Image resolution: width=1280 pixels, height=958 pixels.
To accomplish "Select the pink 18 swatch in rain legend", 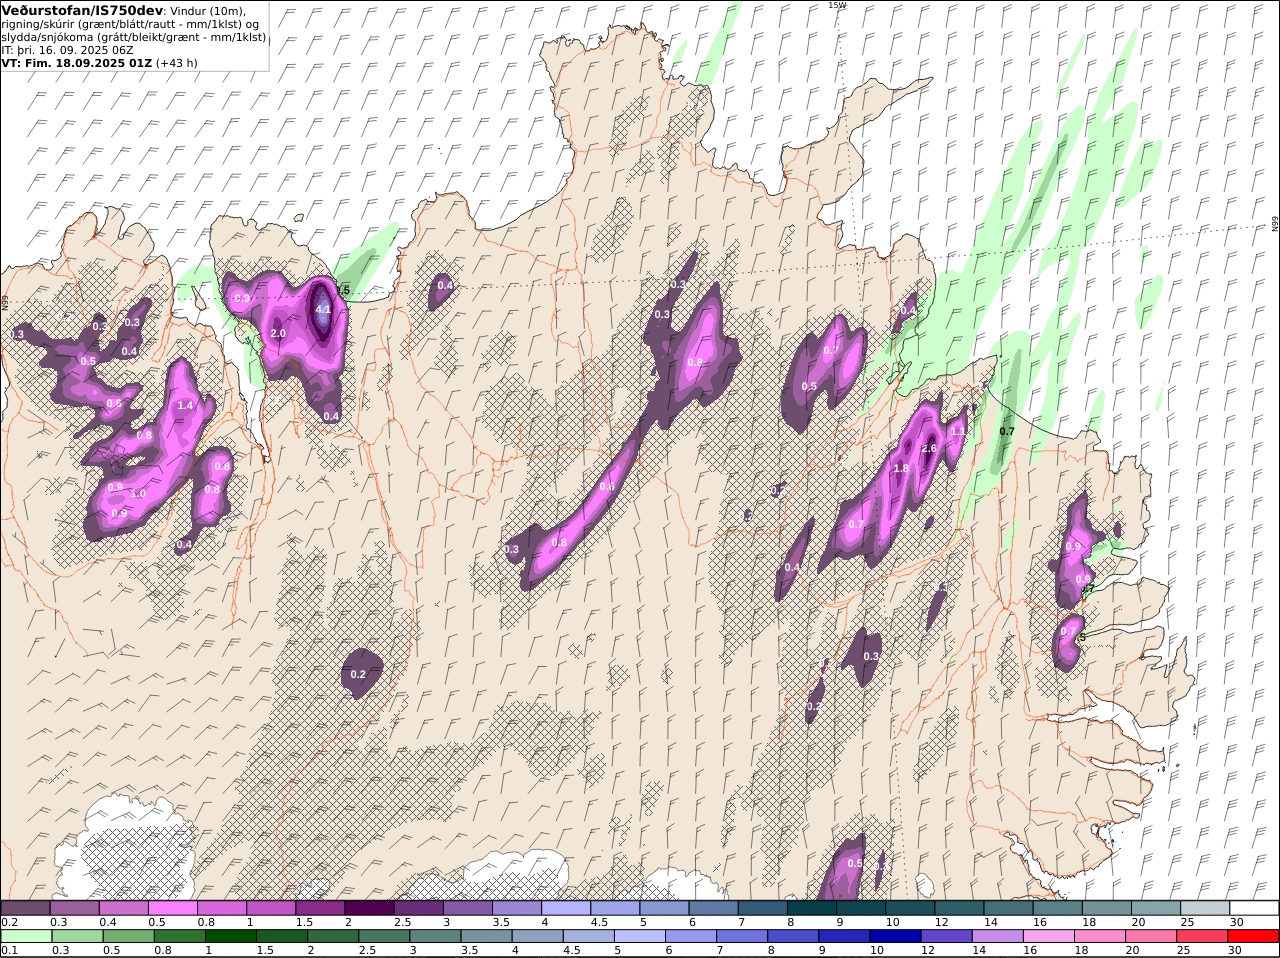I will click(x=1100, y=936).
